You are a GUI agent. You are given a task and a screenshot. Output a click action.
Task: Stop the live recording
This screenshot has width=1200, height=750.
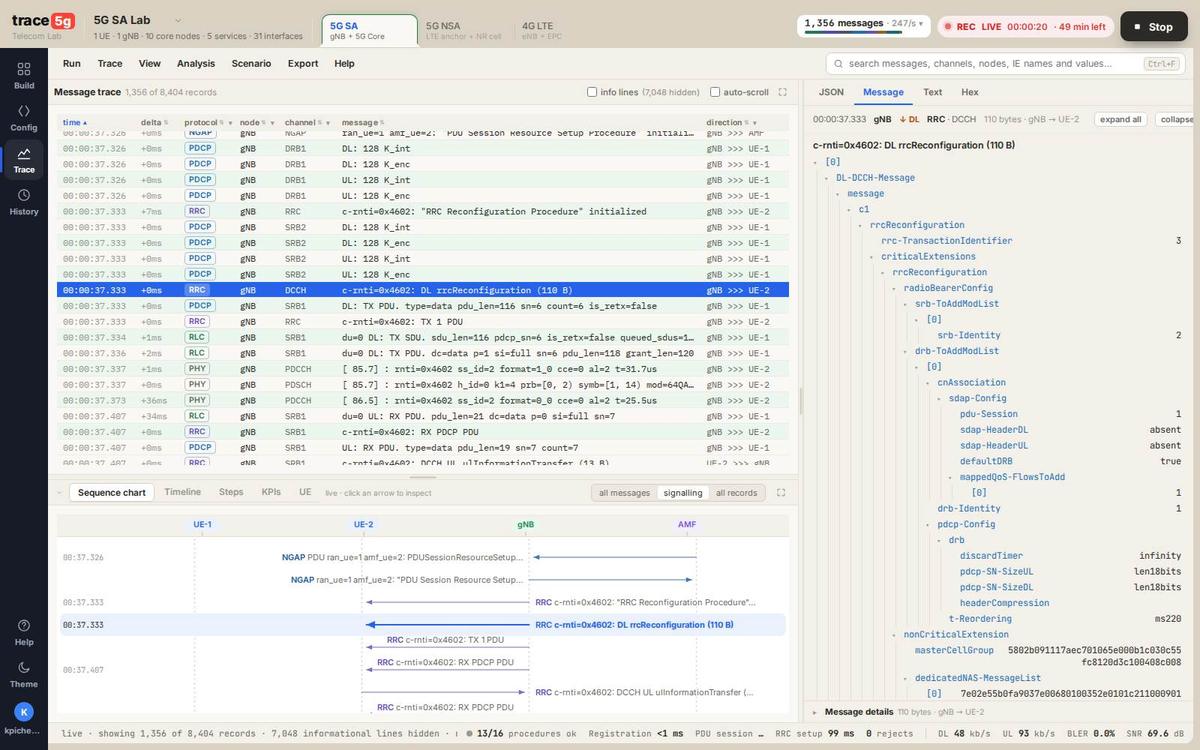(x=1153, y=27)
